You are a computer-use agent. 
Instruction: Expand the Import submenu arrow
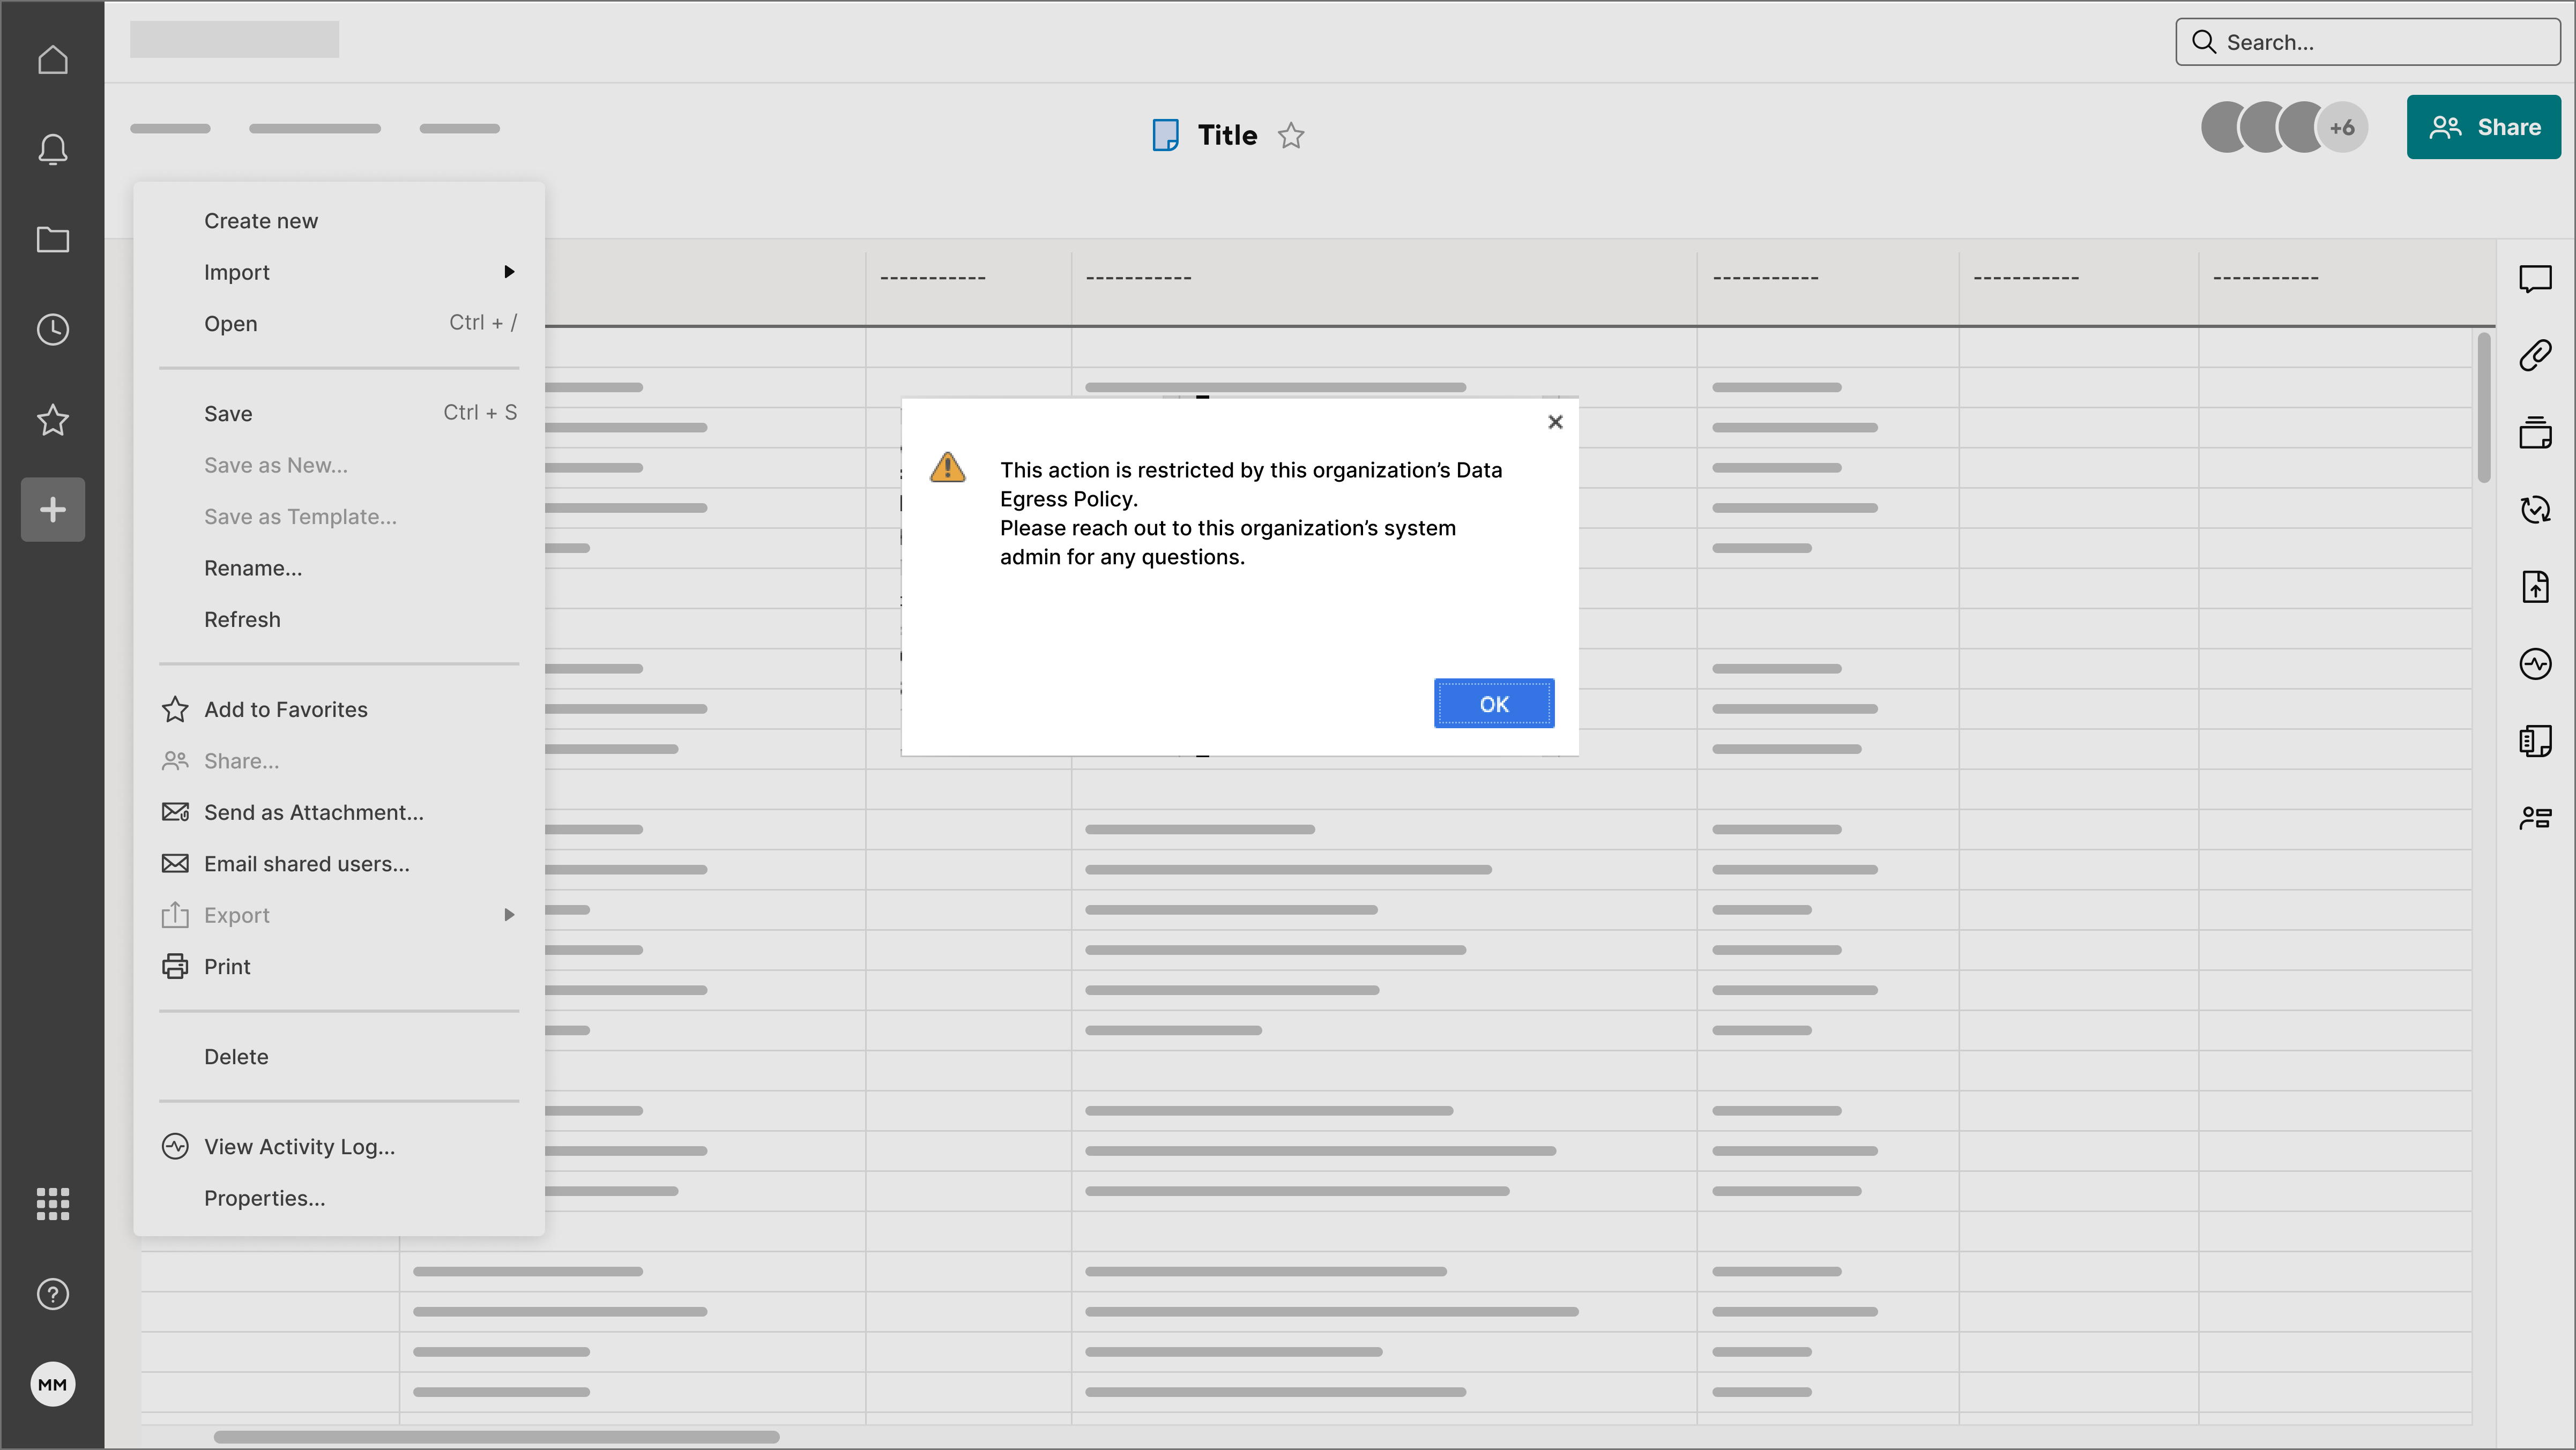pos(509,272)
